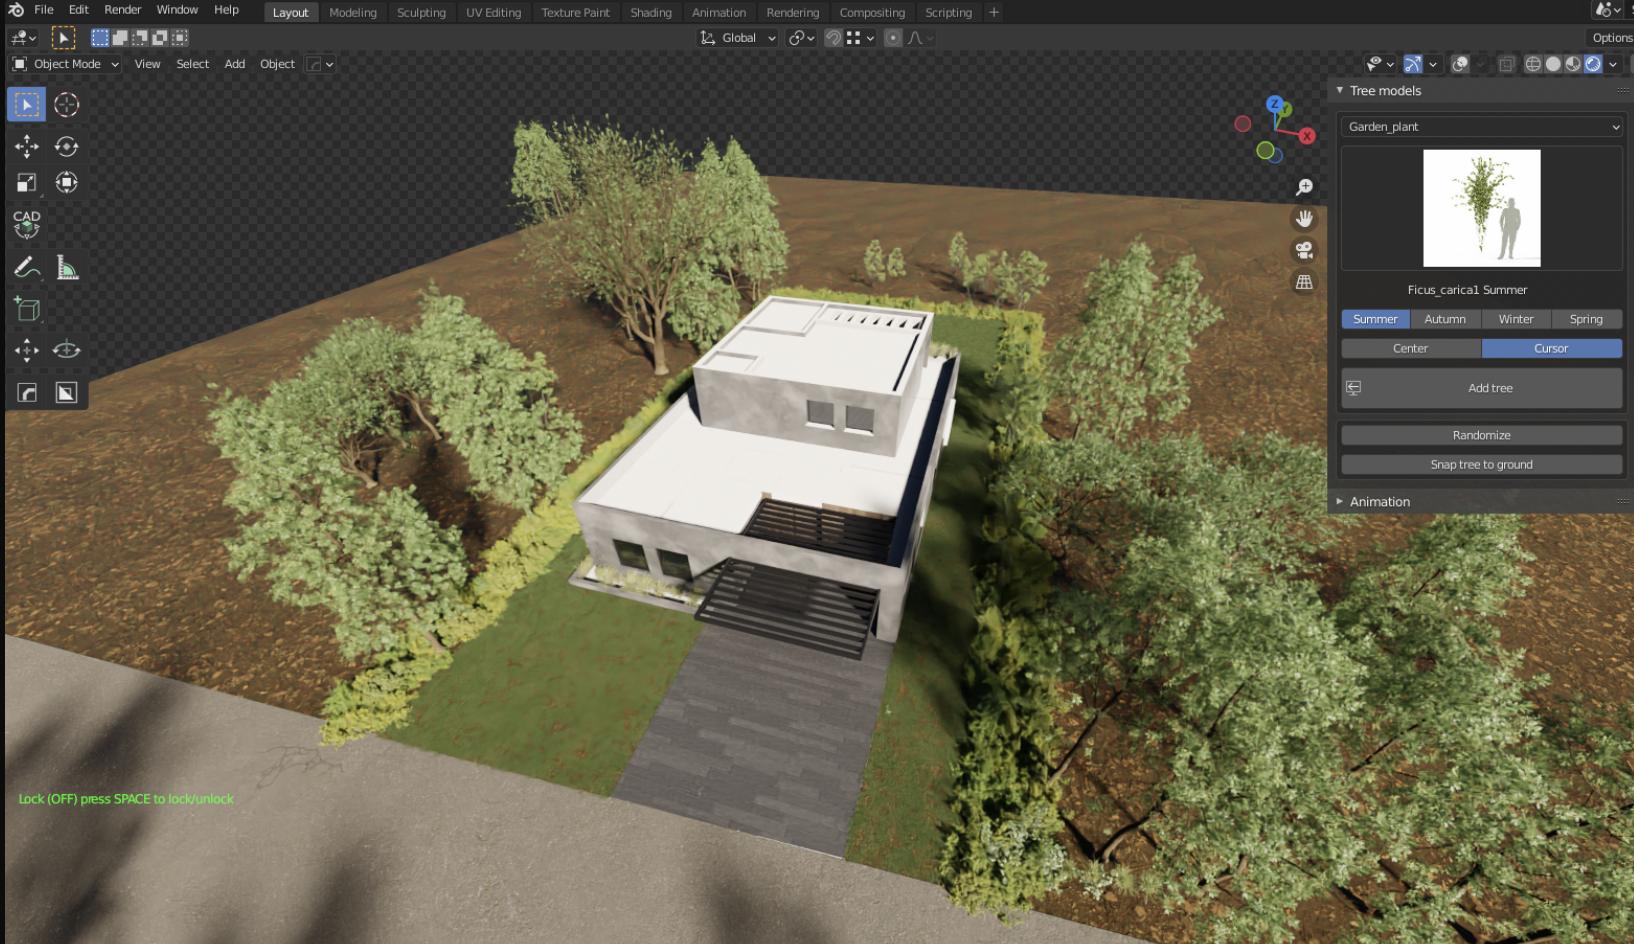Open the Render menu

click(123, 10)
